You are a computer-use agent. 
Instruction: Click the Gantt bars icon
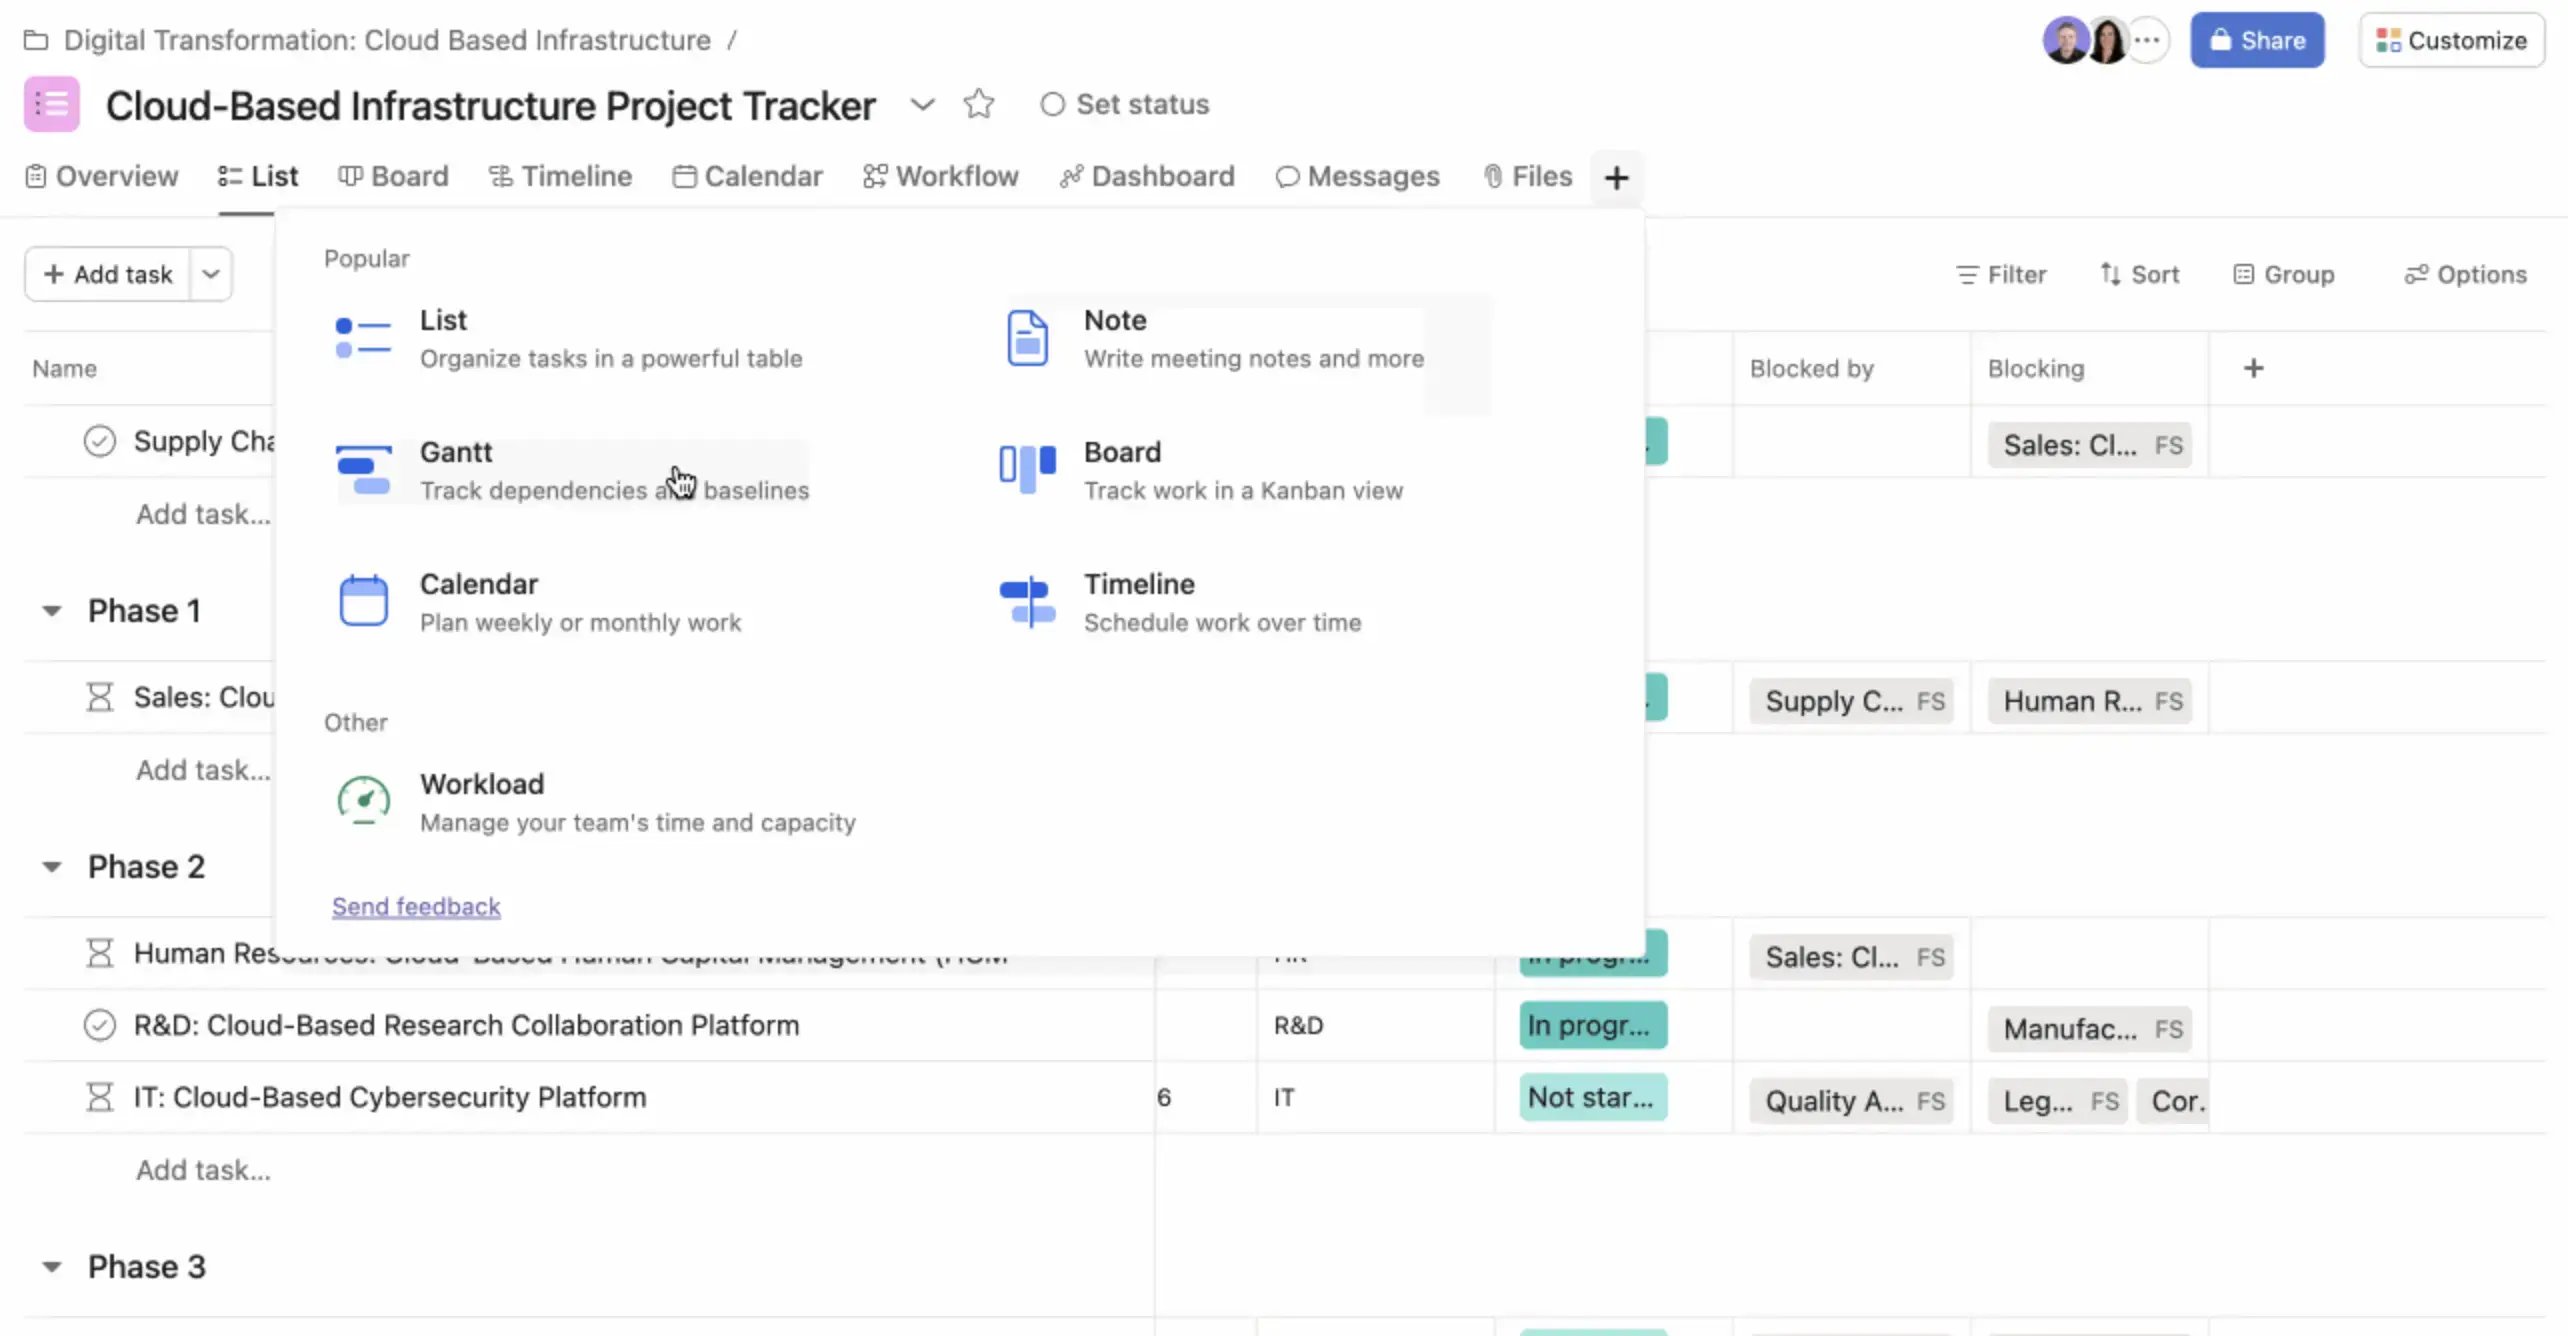point(364,470)
